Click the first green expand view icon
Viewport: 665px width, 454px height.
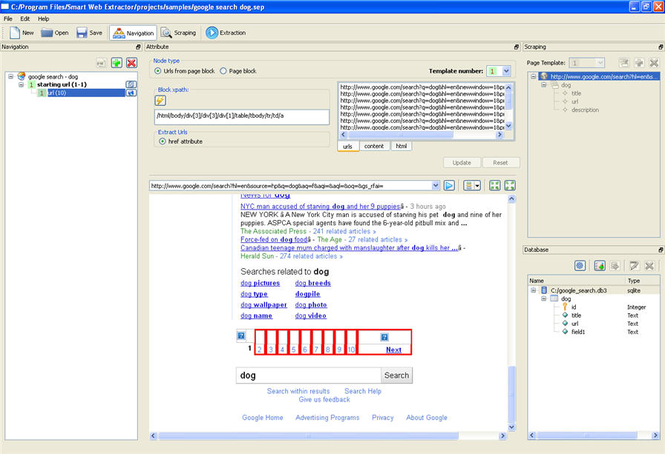[x=495, y=185]
